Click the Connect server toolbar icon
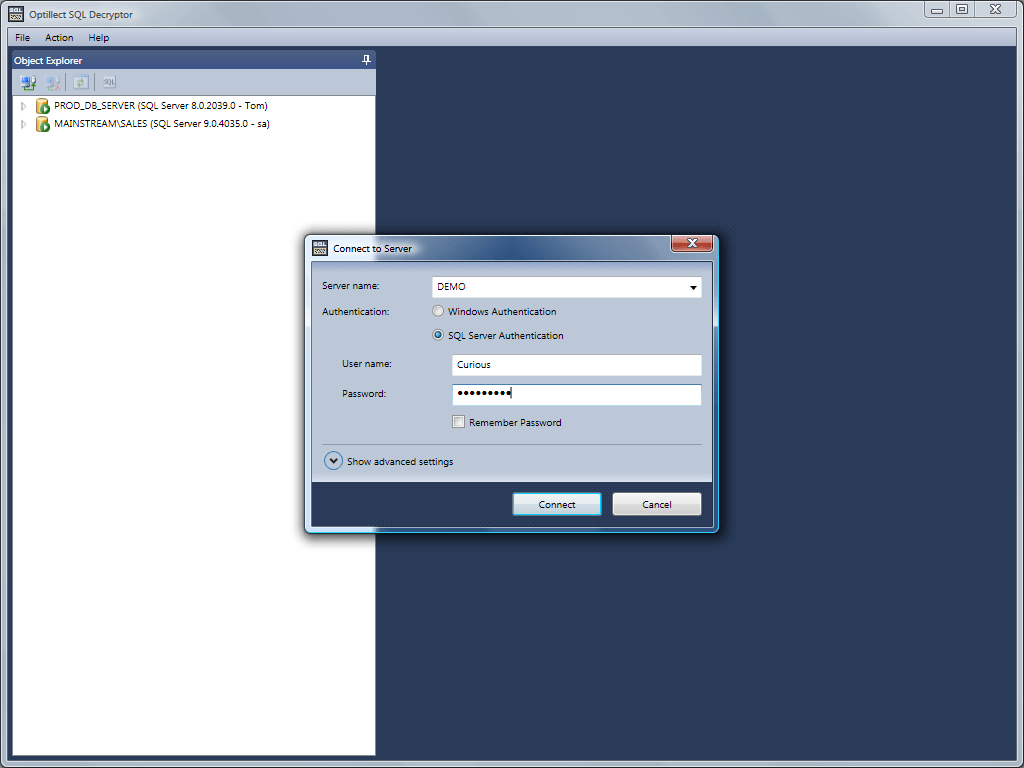1024x768 pixels. pos(27,82)
